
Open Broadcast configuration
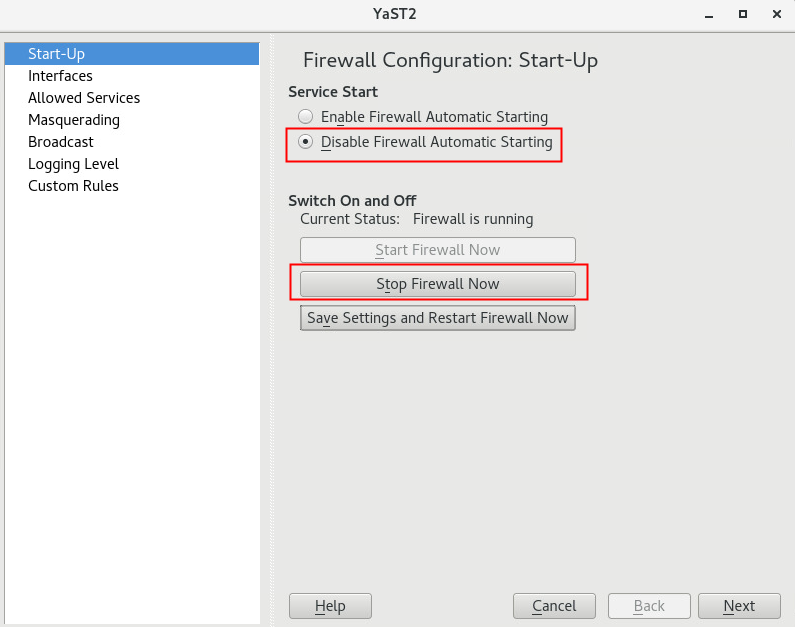(x=61, y=142)
